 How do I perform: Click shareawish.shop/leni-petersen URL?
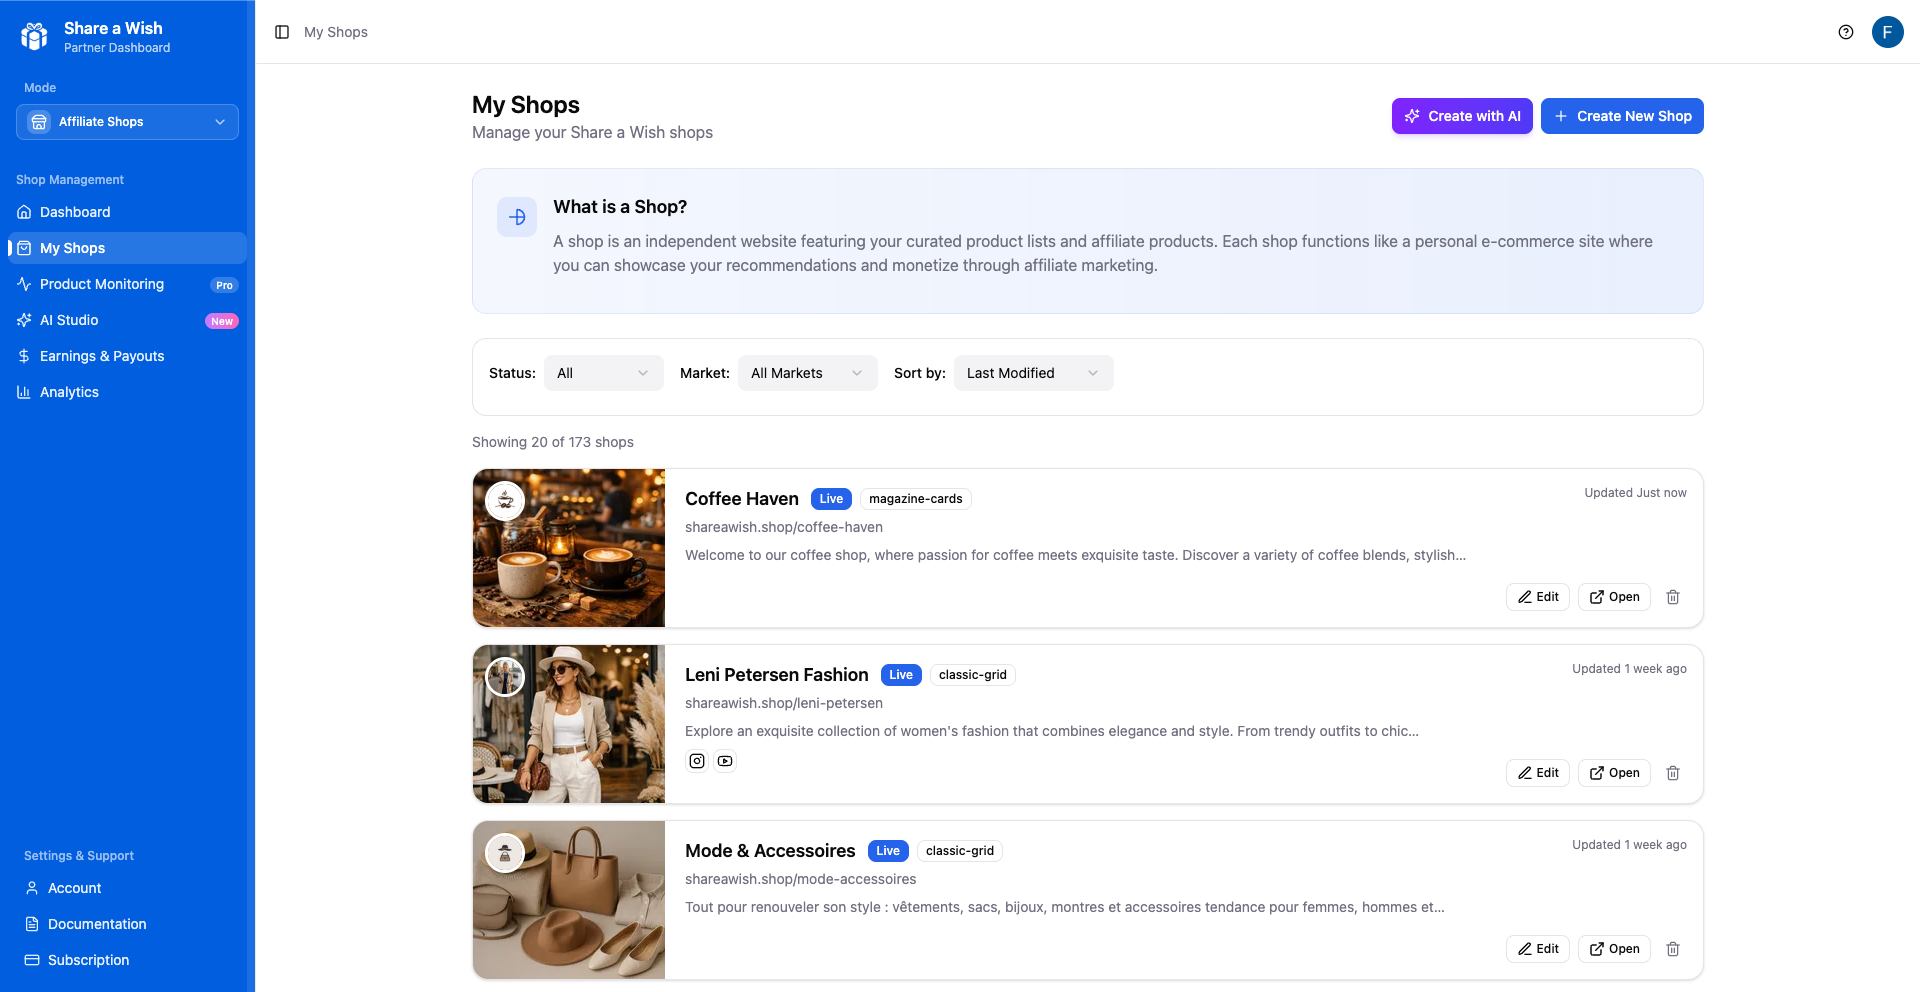click(x=784, y=703)
